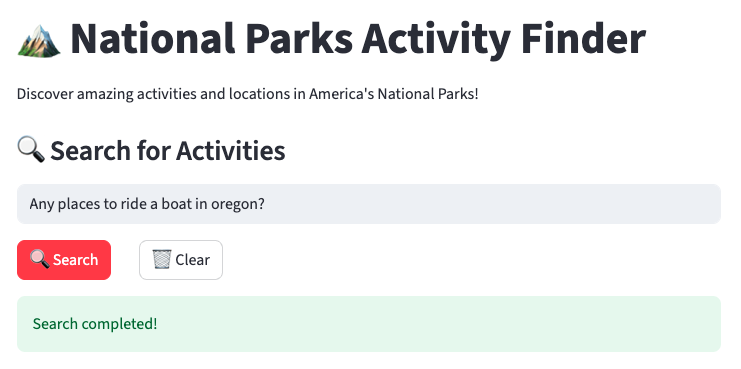Viewport: 741px width, 369px height.
Task: Click the National Parks Activity Finder title
Action: [358, 39]
